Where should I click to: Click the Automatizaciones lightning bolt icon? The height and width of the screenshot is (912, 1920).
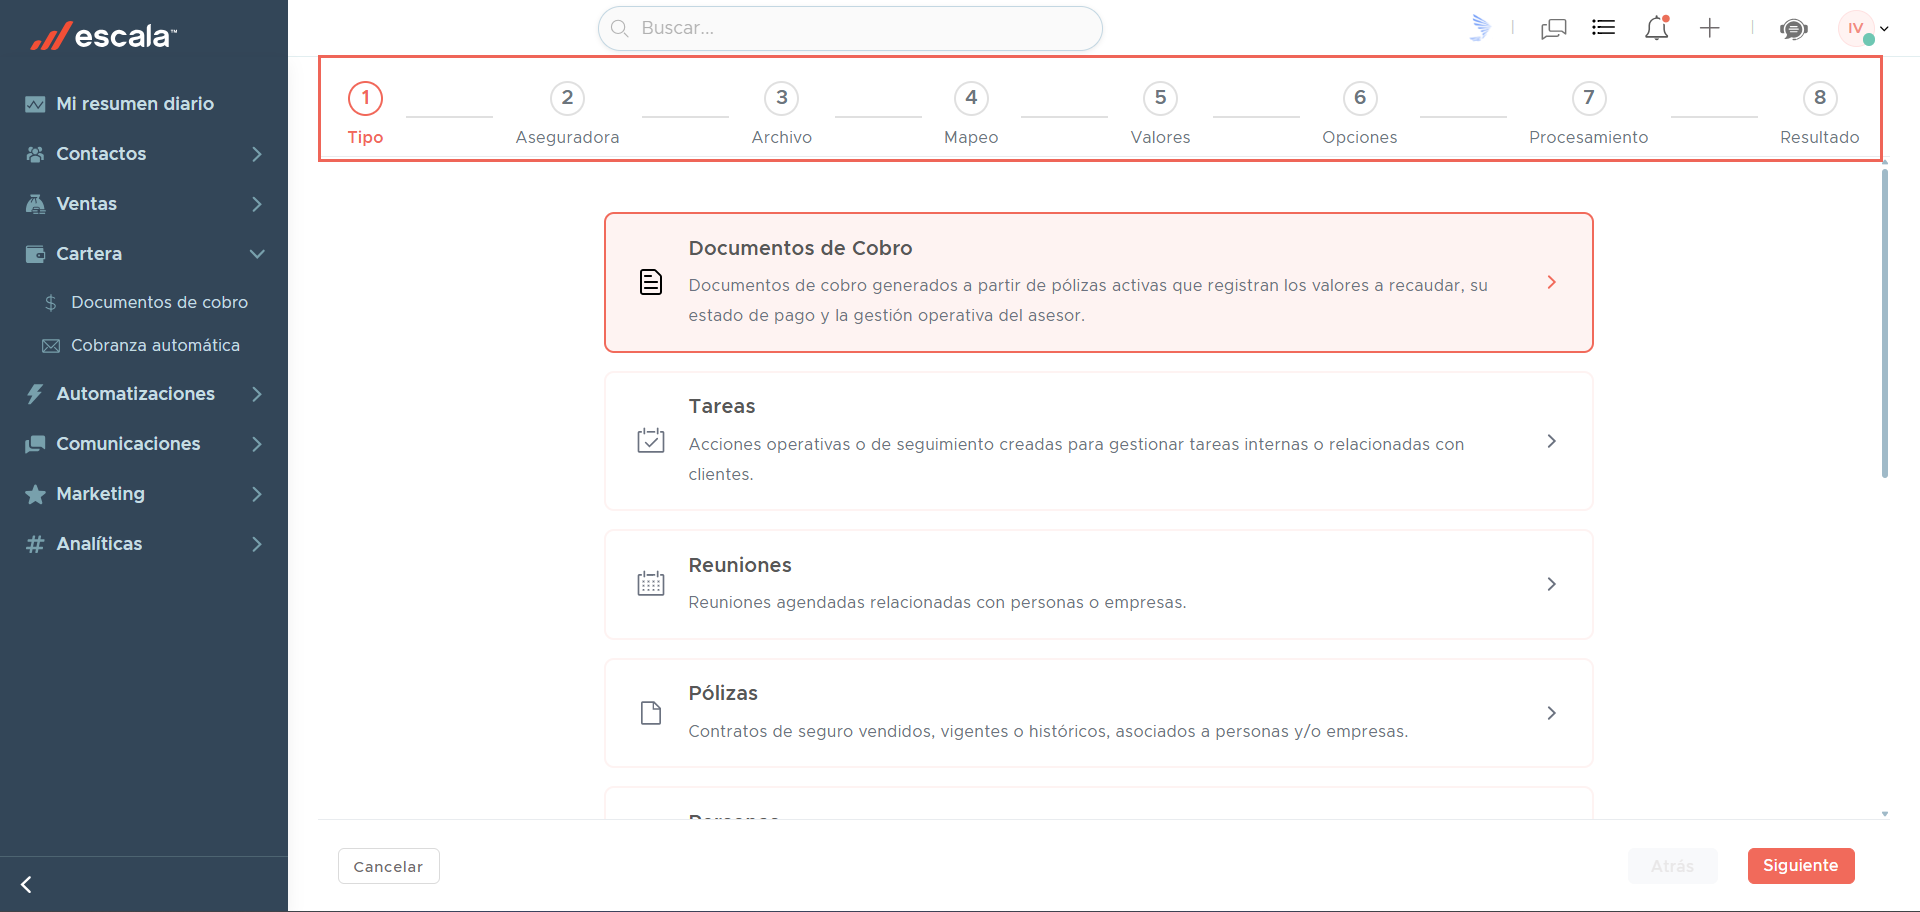pos(35,394)
